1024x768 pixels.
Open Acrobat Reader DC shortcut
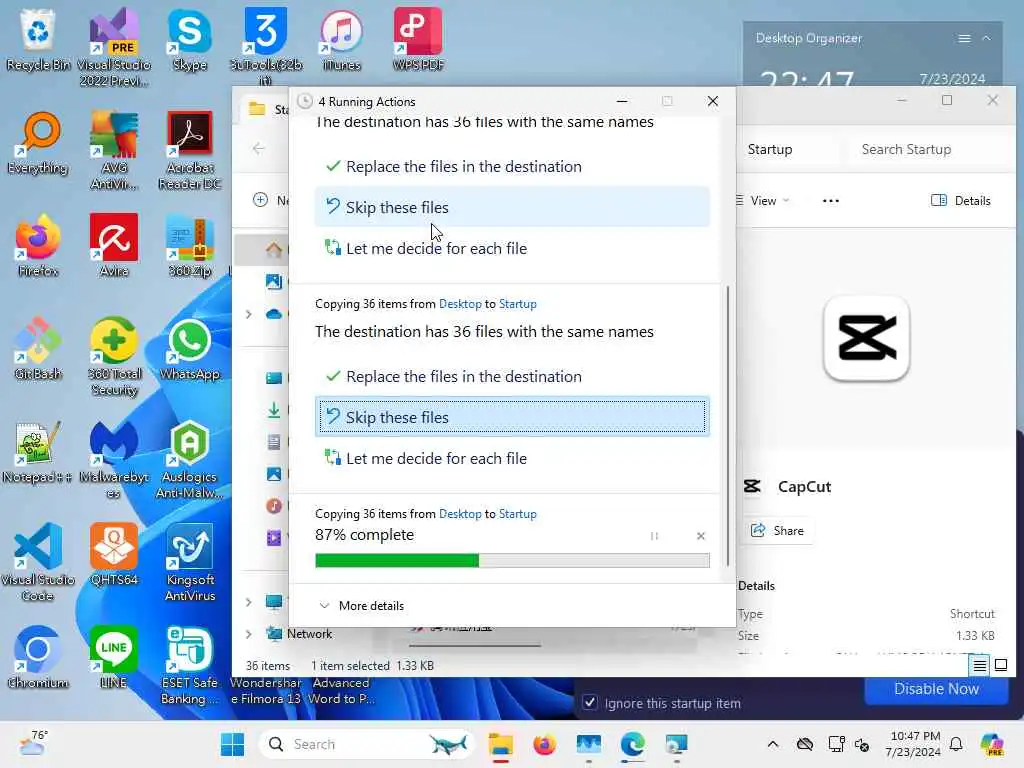click(189, 150)
